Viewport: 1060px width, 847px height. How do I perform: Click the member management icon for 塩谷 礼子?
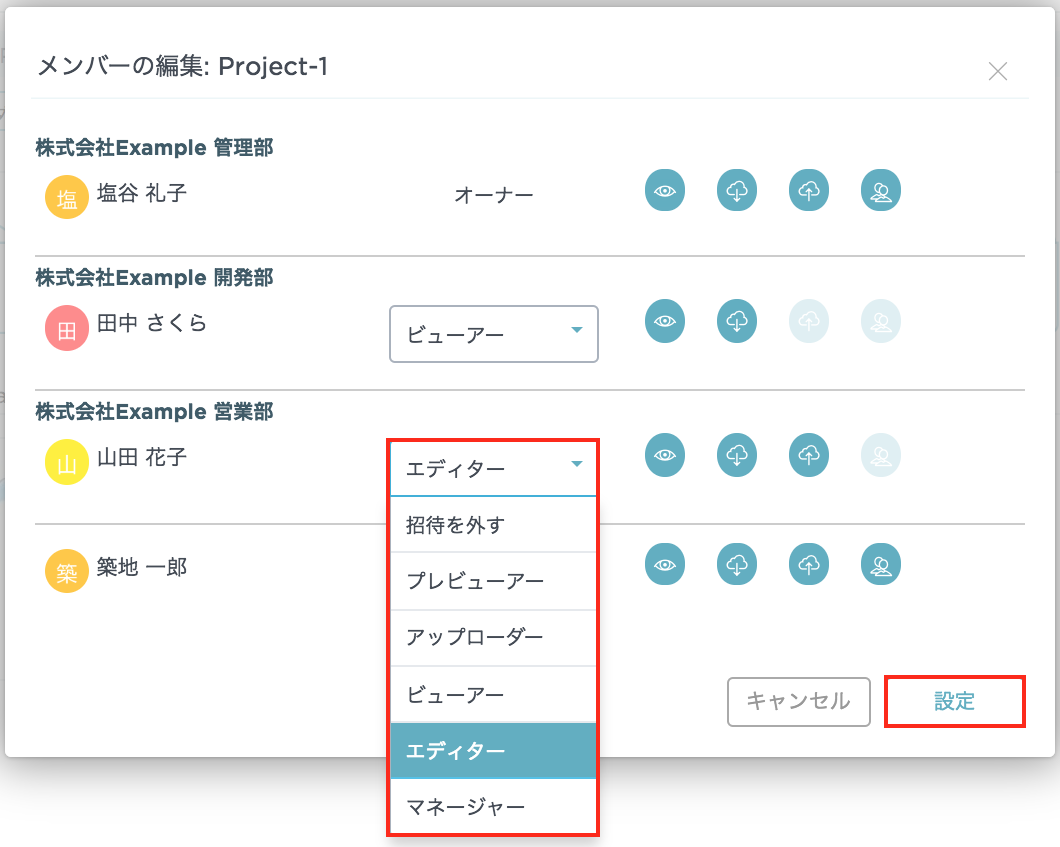tap(880, 190)
